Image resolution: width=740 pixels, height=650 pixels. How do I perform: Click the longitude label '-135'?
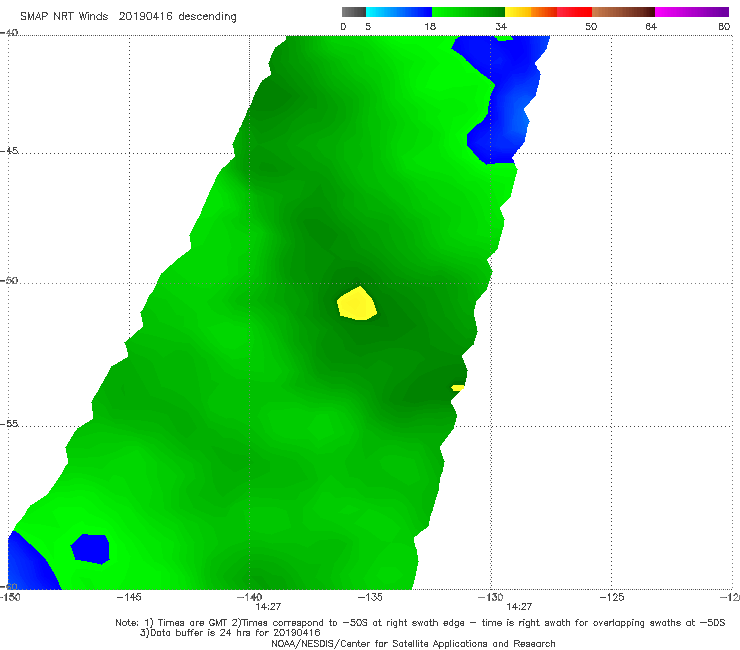[x=370, y=597]
